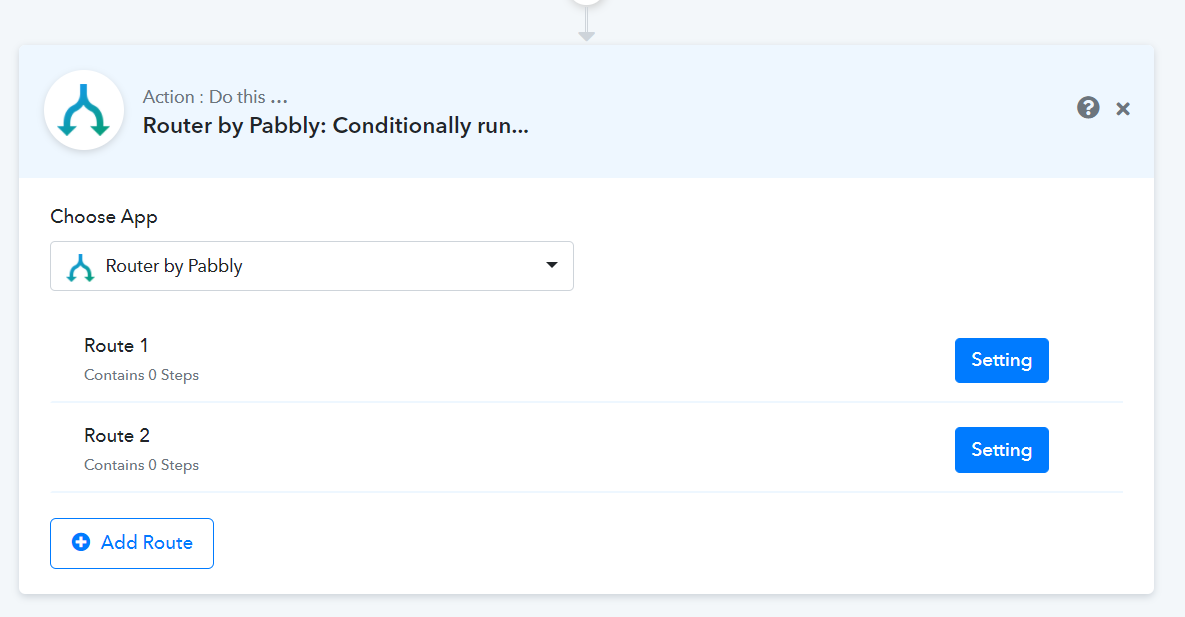
Task: Click "Contains 0 Steps" under Route 1
Action: pyautogui.click(x=141, y=375)
